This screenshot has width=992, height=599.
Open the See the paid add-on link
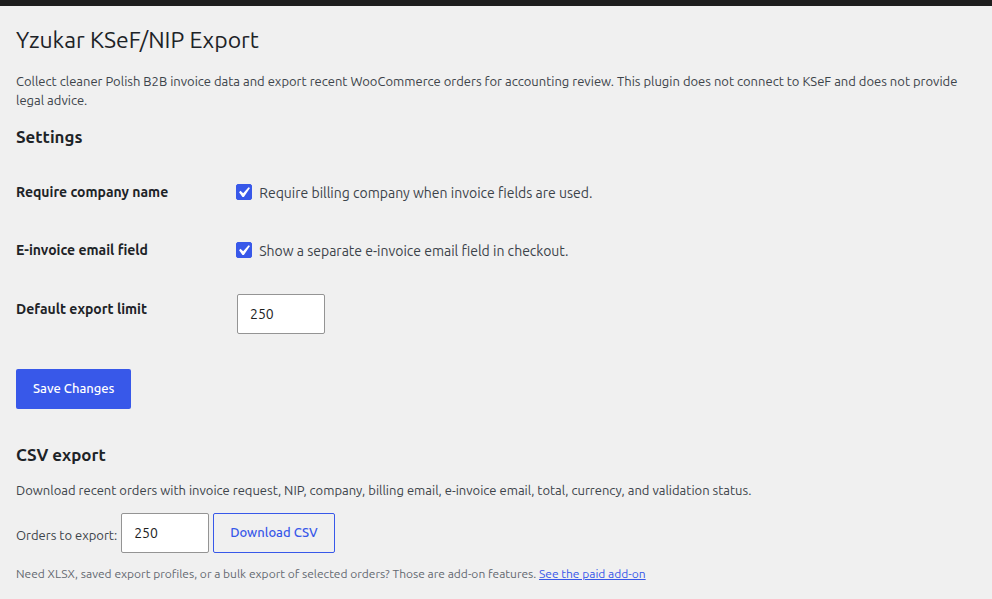tap(592, 574)
